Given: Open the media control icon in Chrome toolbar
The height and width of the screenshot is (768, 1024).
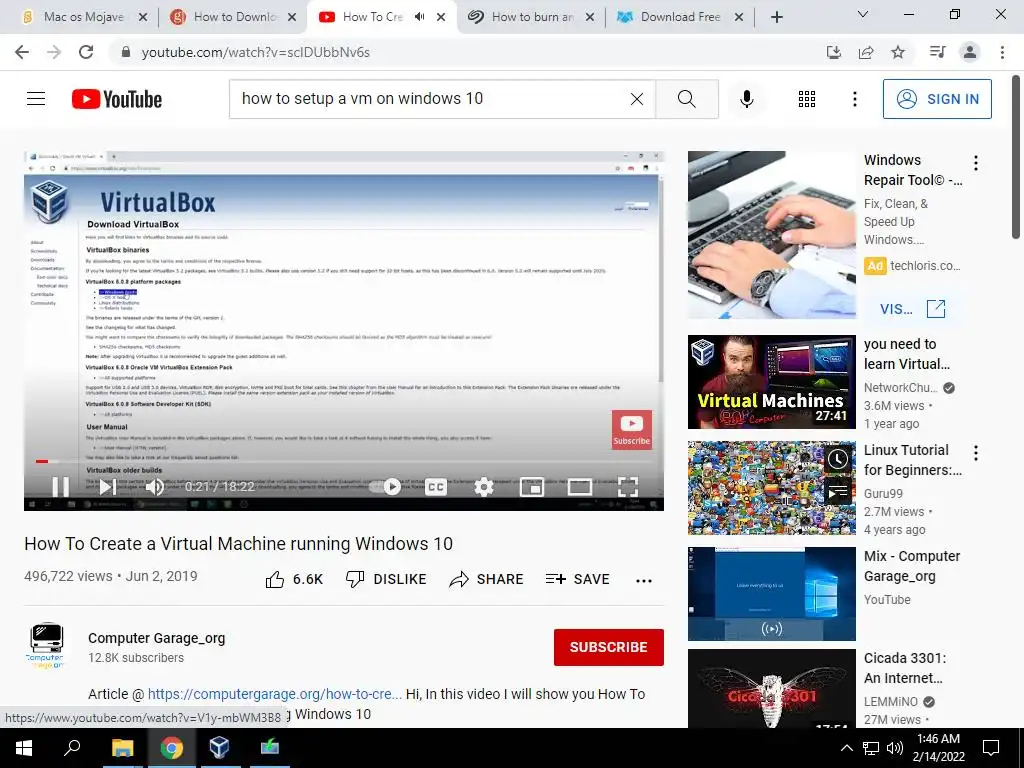Looking at the screenshot, I should pyautogui.click(x=937, y=52).
